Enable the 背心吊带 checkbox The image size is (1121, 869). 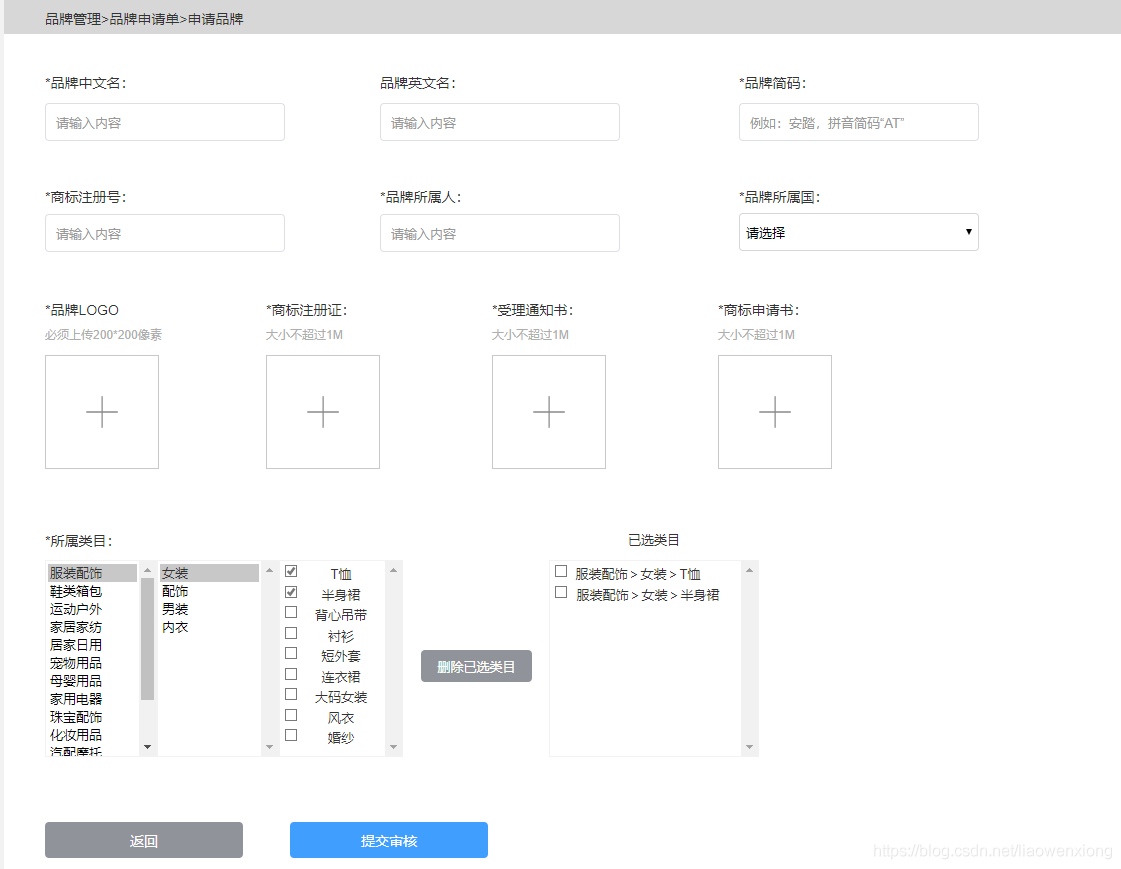tap(290, 612)
